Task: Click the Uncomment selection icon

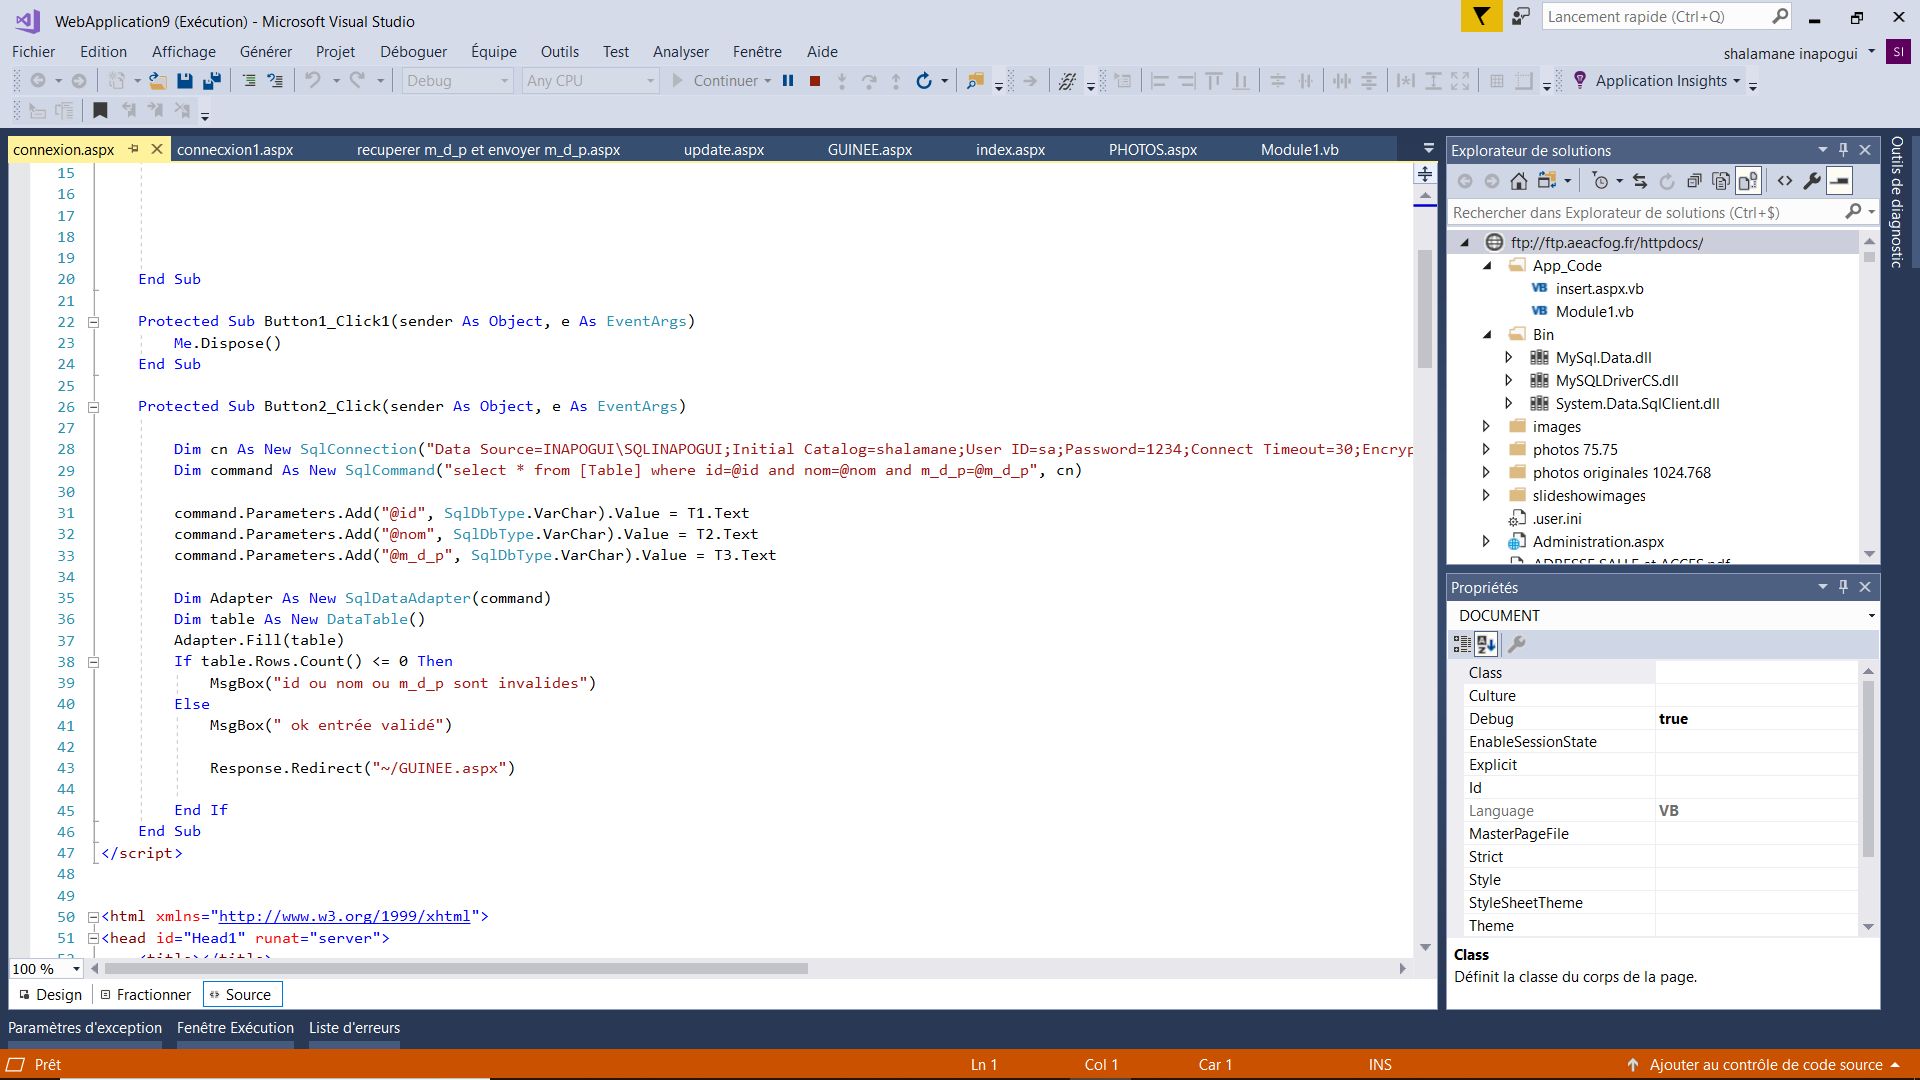Action: click(275, 81)
